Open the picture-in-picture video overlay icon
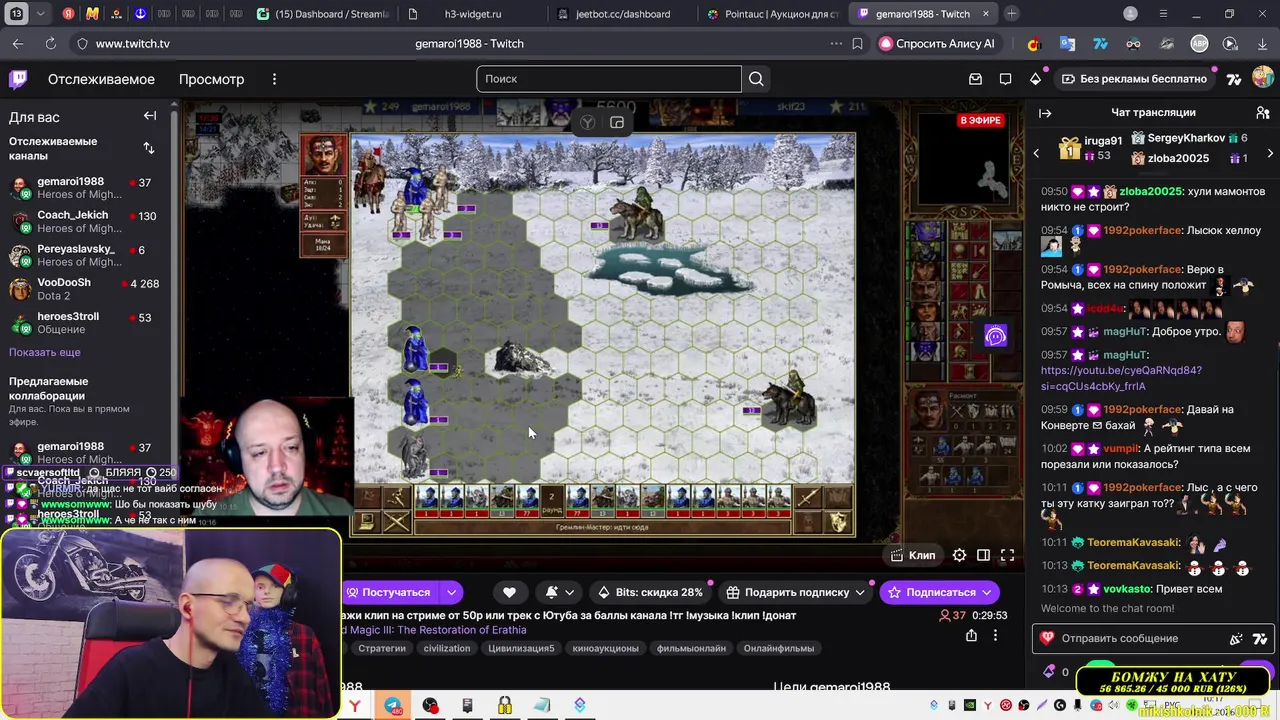1280x720 pixels. coord(617,123)
